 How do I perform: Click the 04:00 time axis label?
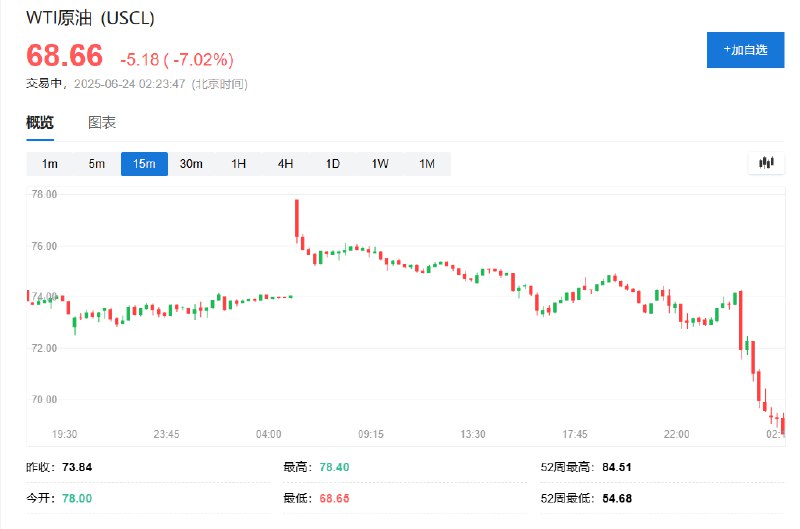pos(268,434)
